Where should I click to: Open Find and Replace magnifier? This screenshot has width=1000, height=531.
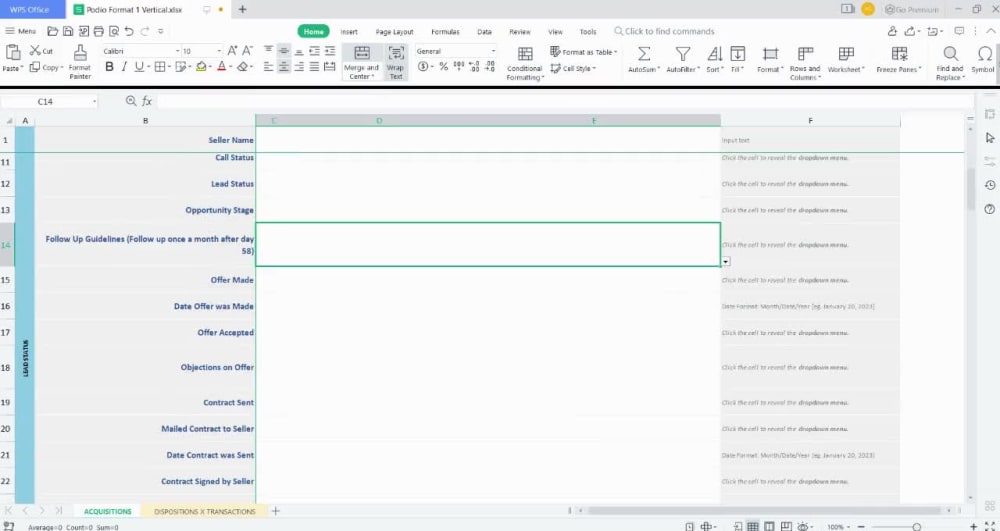click(950, 54)
